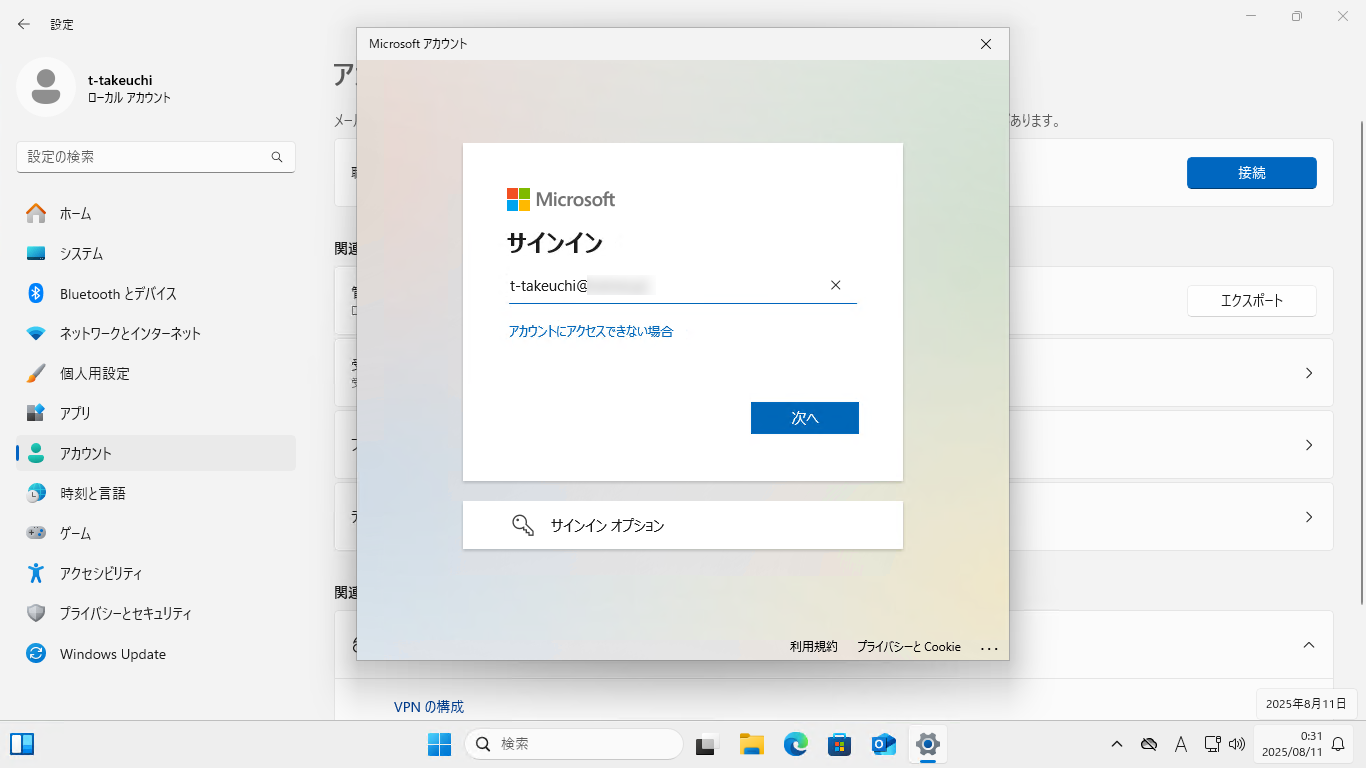Open the three-dots more options menu
The width and height of the screenshot is (1366, 768).
(990, 648)
